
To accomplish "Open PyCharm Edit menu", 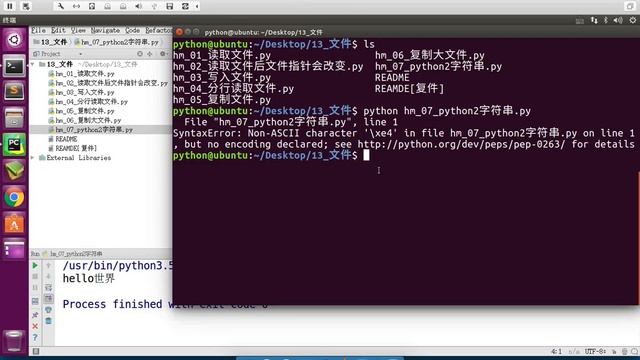I will (x=58, y=31).
